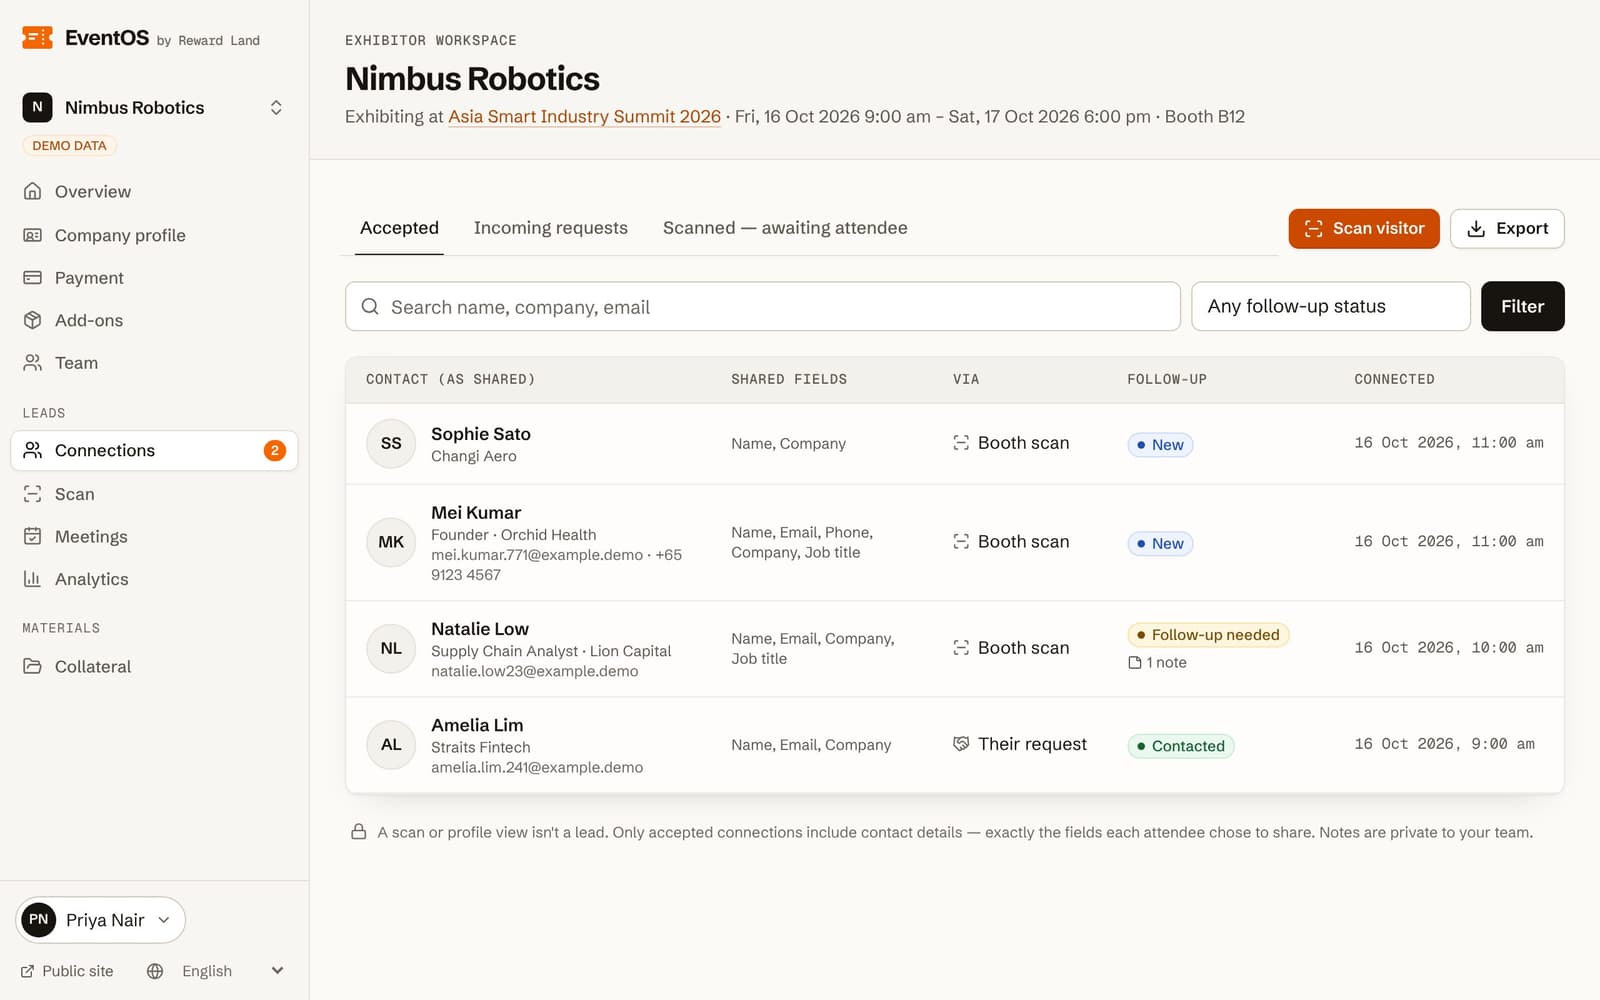
Task: Open Analytics via its bar chart icon
Action: click(x=33, y=579)
